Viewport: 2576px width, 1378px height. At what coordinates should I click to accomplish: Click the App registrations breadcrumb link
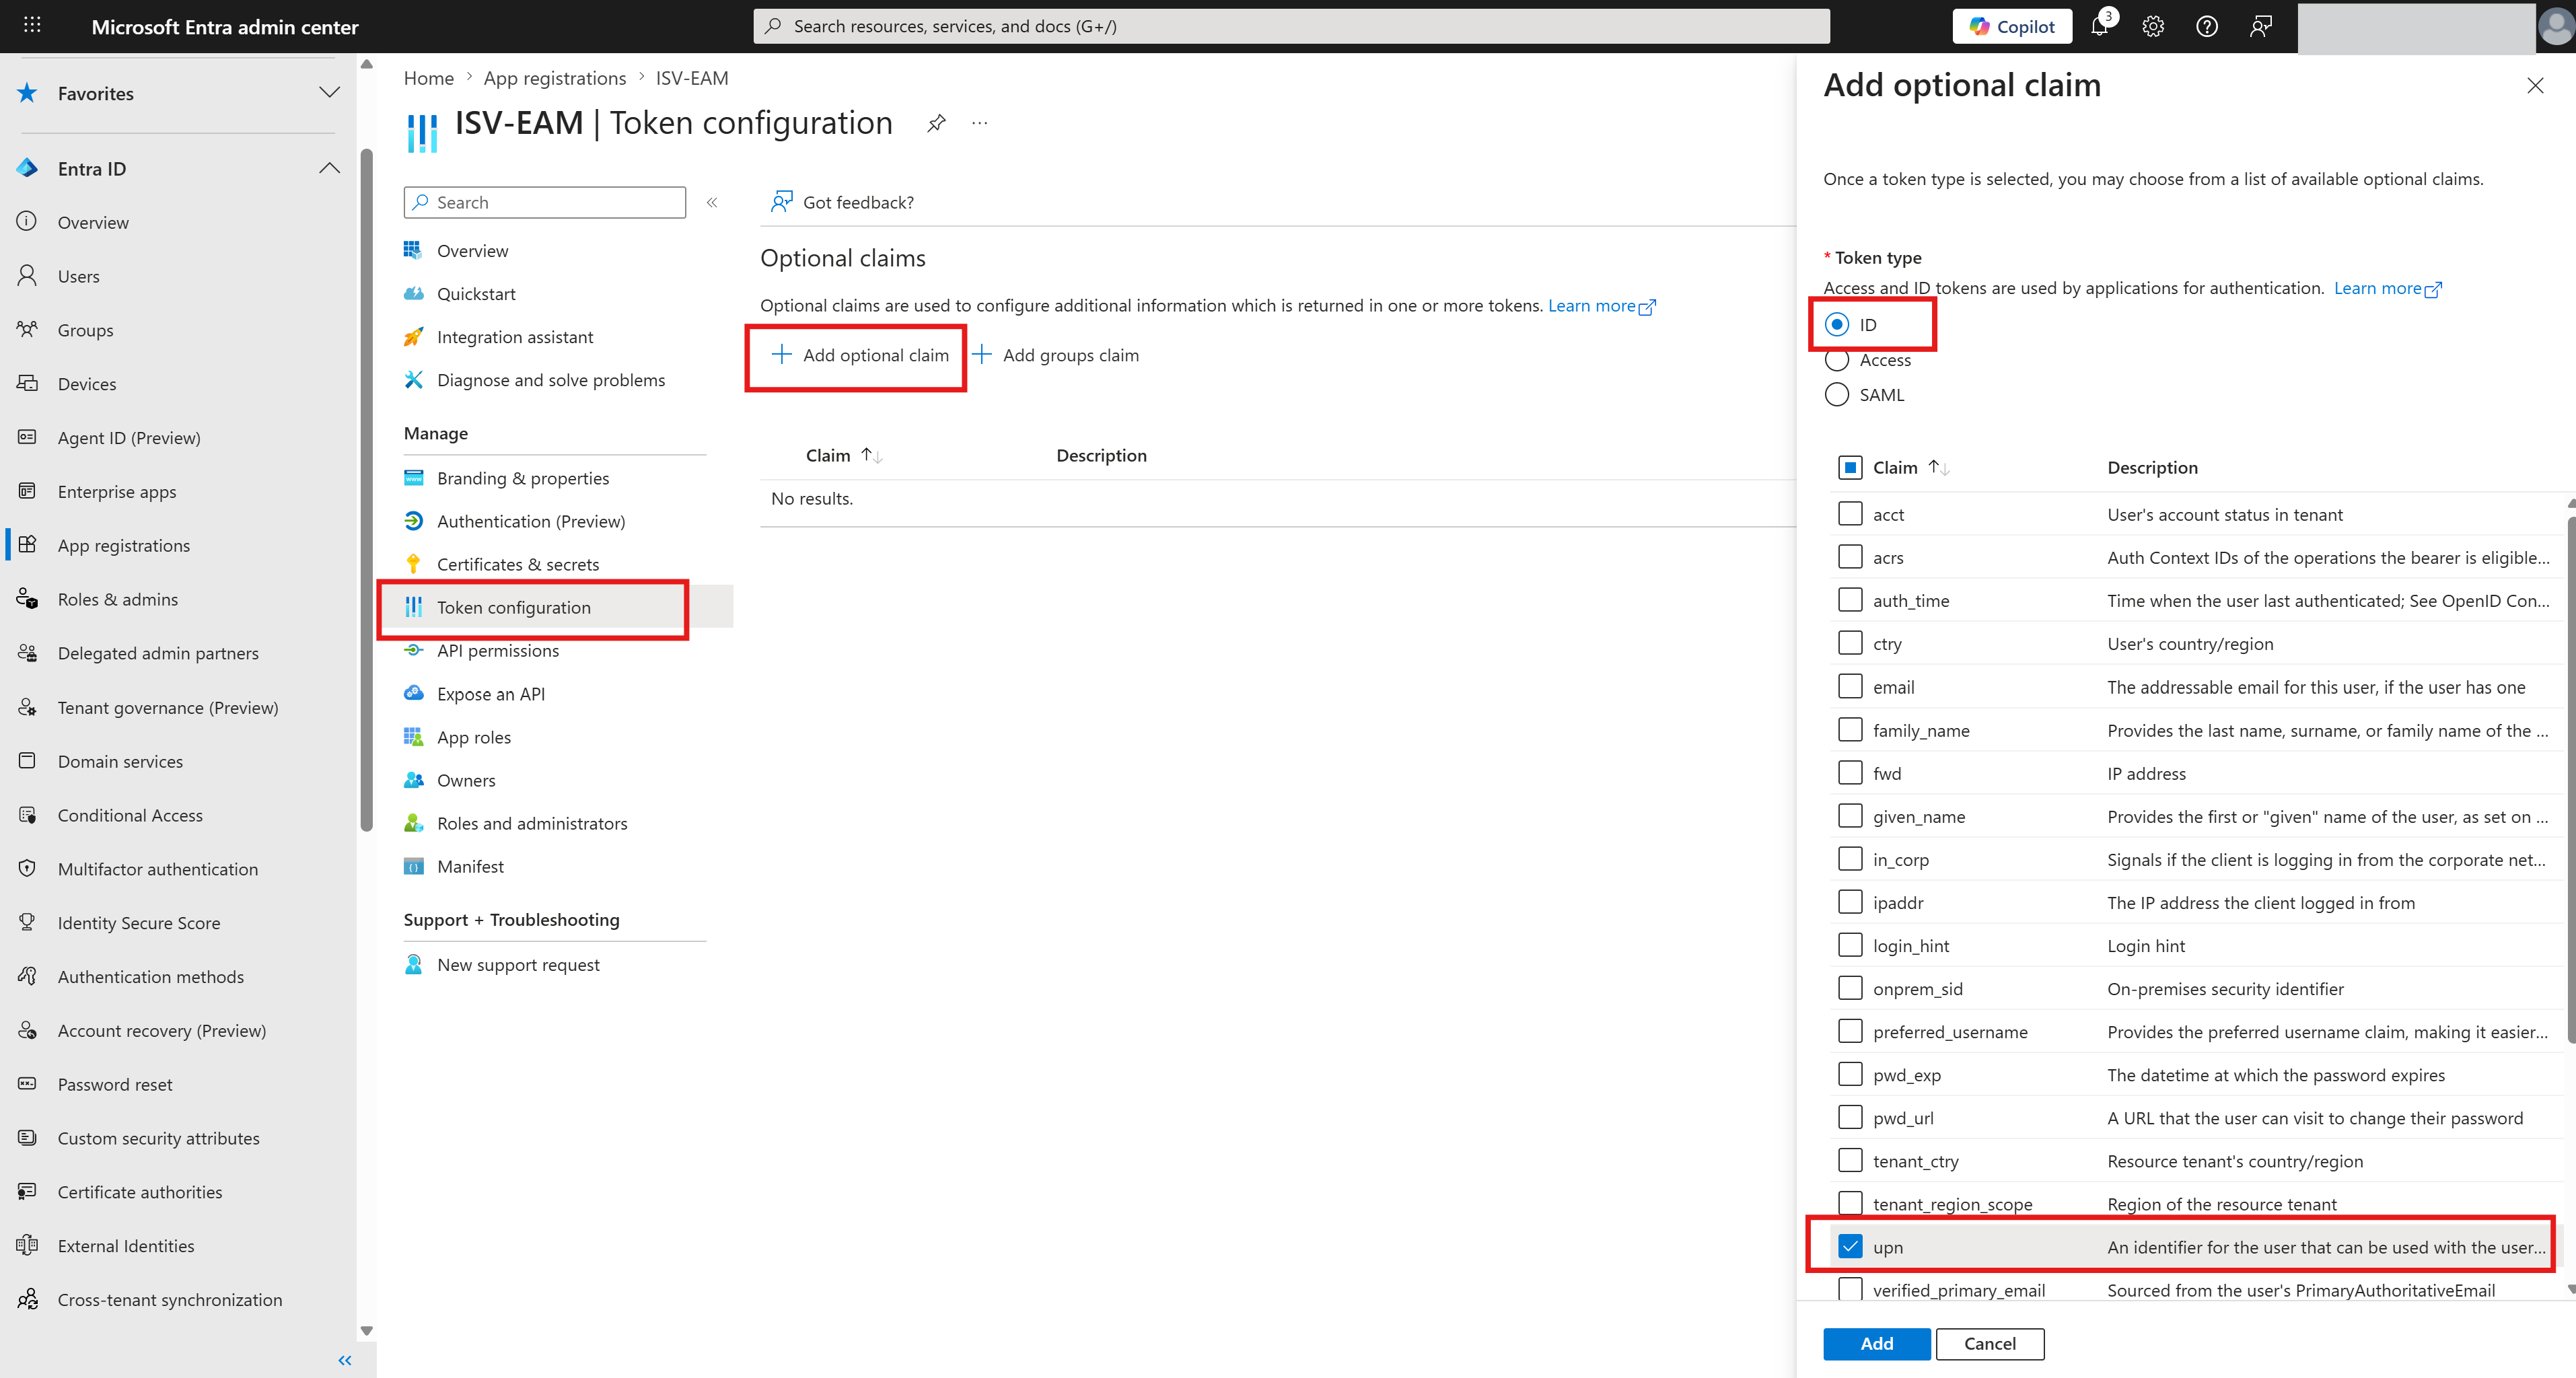tap(555, 78)
